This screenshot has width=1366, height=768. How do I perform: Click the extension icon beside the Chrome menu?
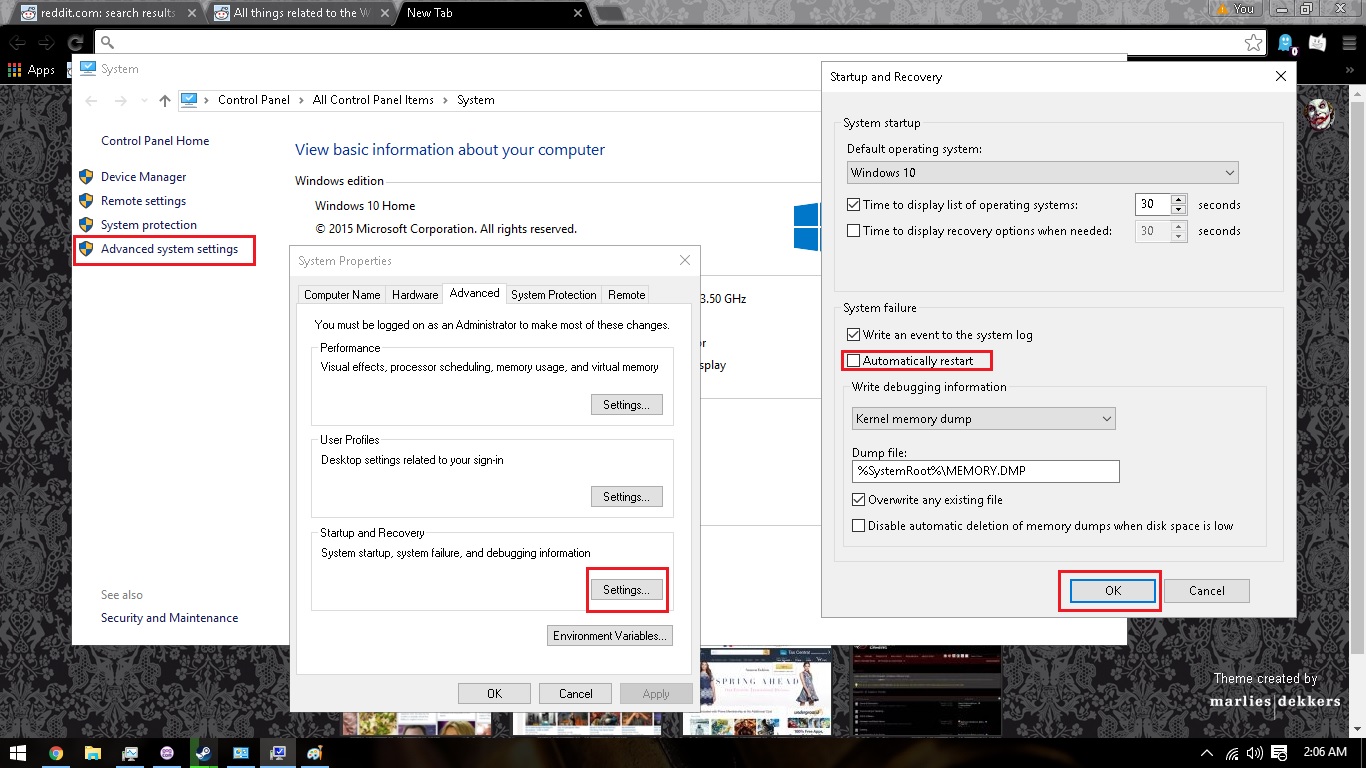point(1318,43)
